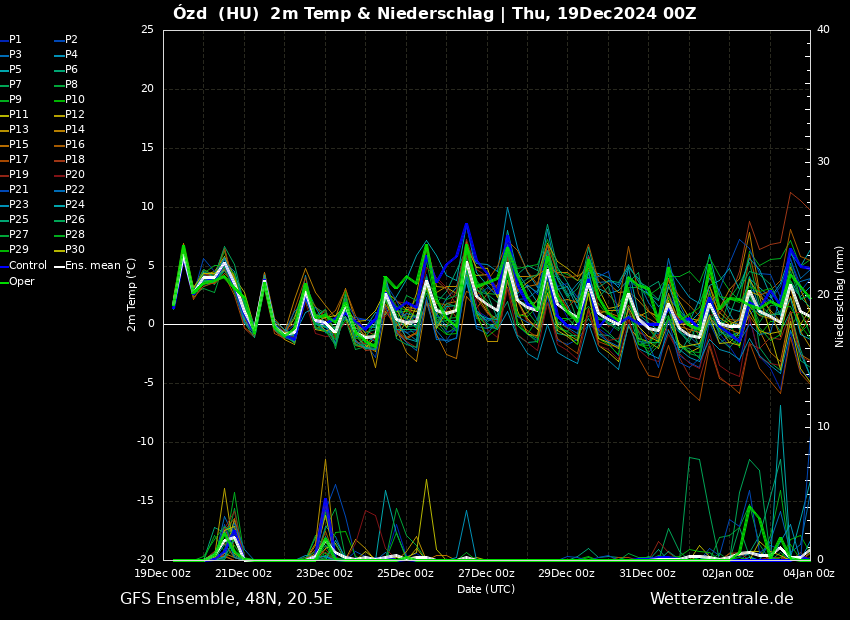
Task: Click the Date (UTC) axis label
Action: point(486,589)
